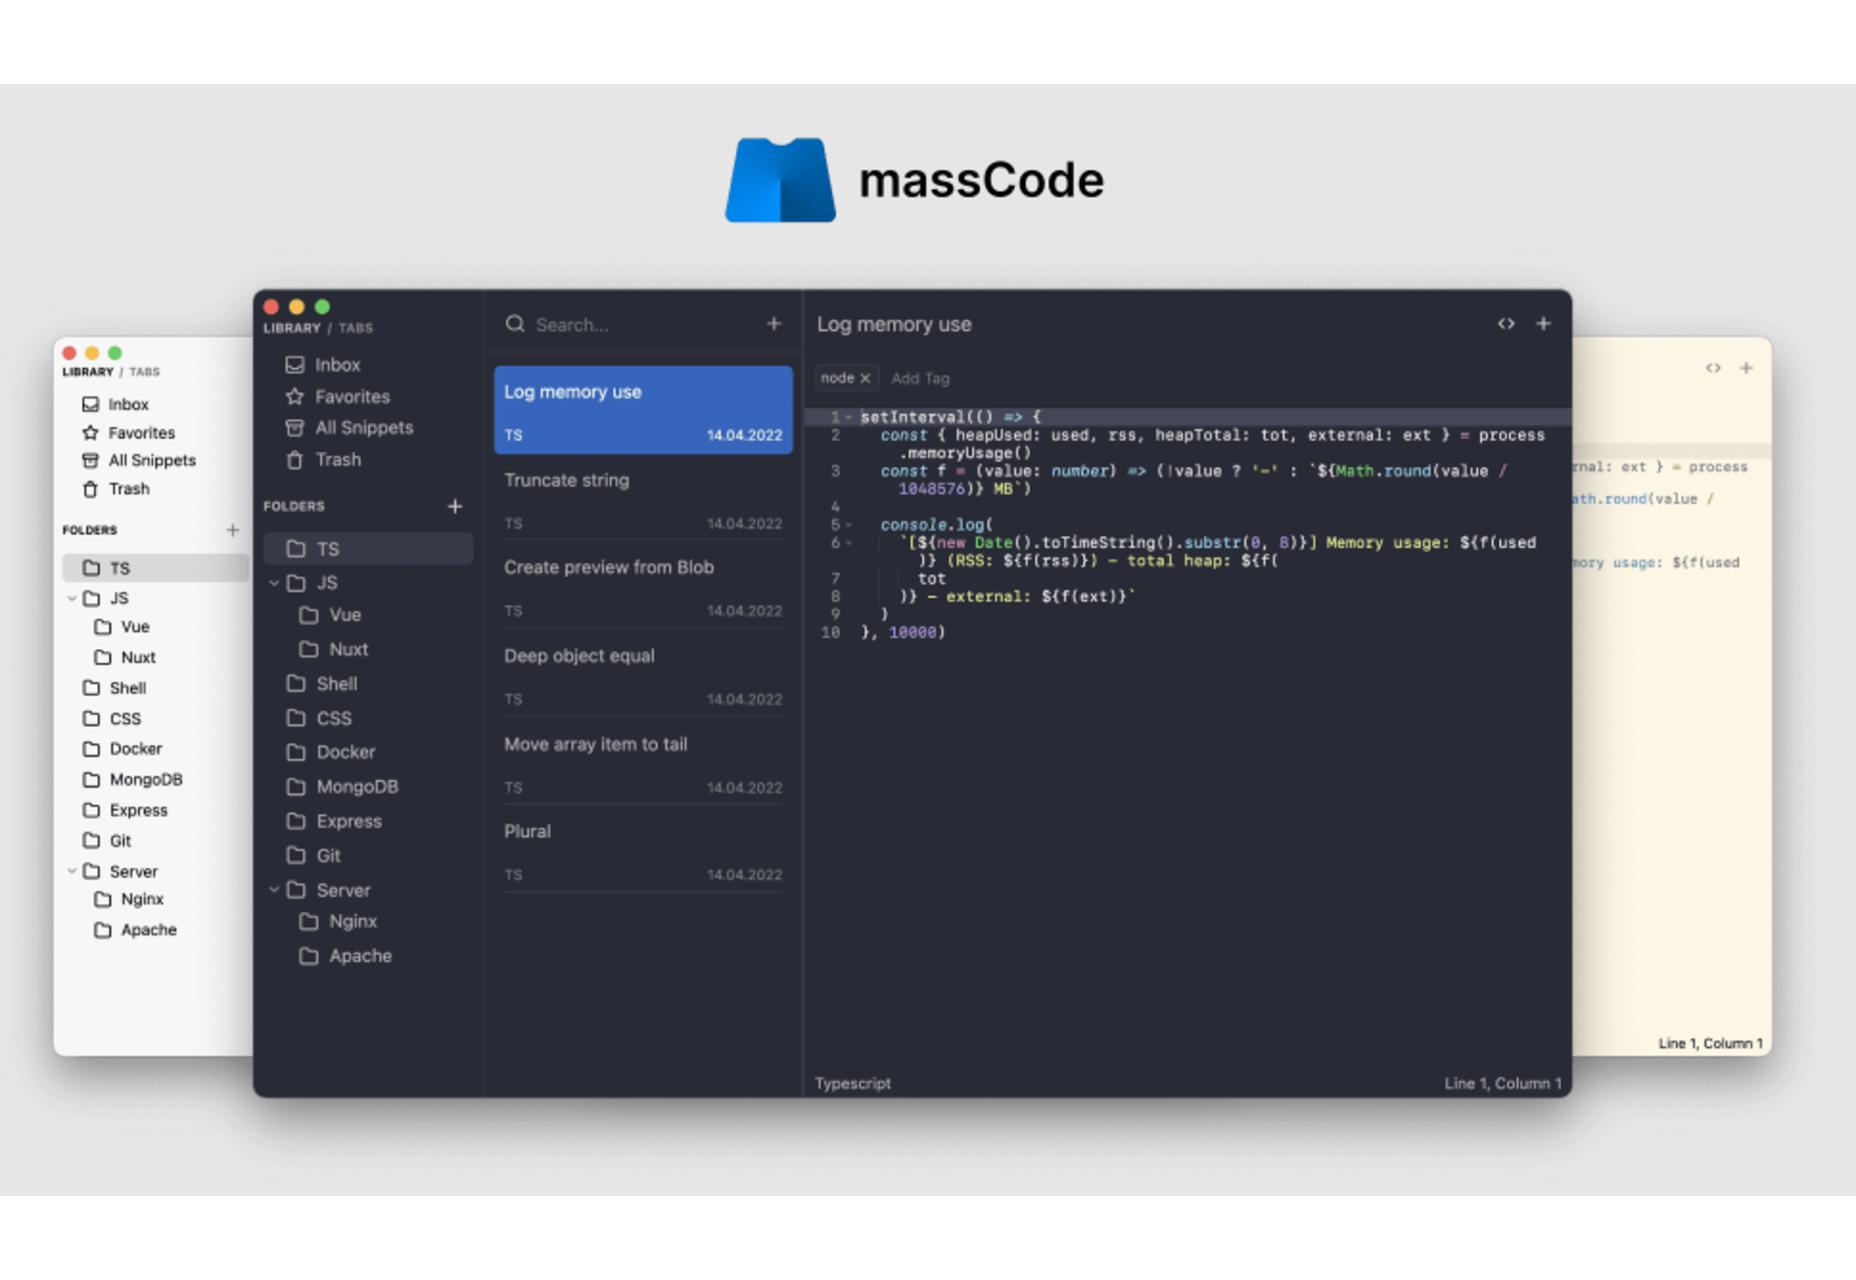The width and height of the screenshot is (1856, 1280).
Task: Collapse Server folder in dark window
Action: (x=274, y=890)
